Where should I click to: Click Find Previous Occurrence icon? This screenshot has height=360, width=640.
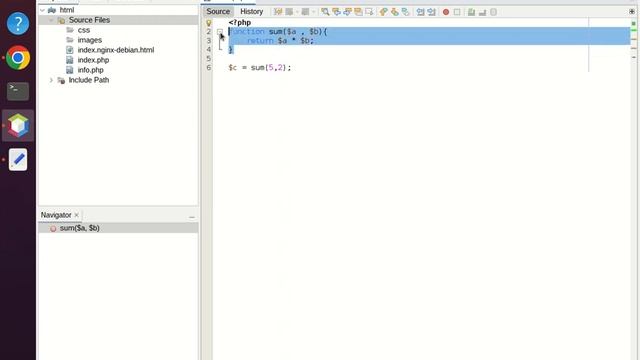coord(336,12)
